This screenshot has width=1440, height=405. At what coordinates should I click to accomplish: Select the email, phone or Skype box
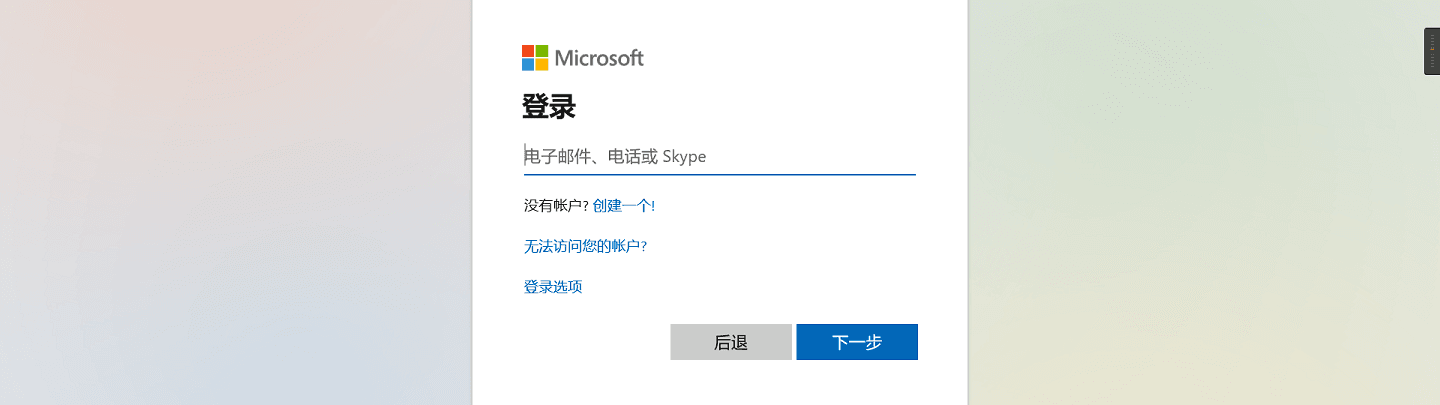(x=719, y=156)
